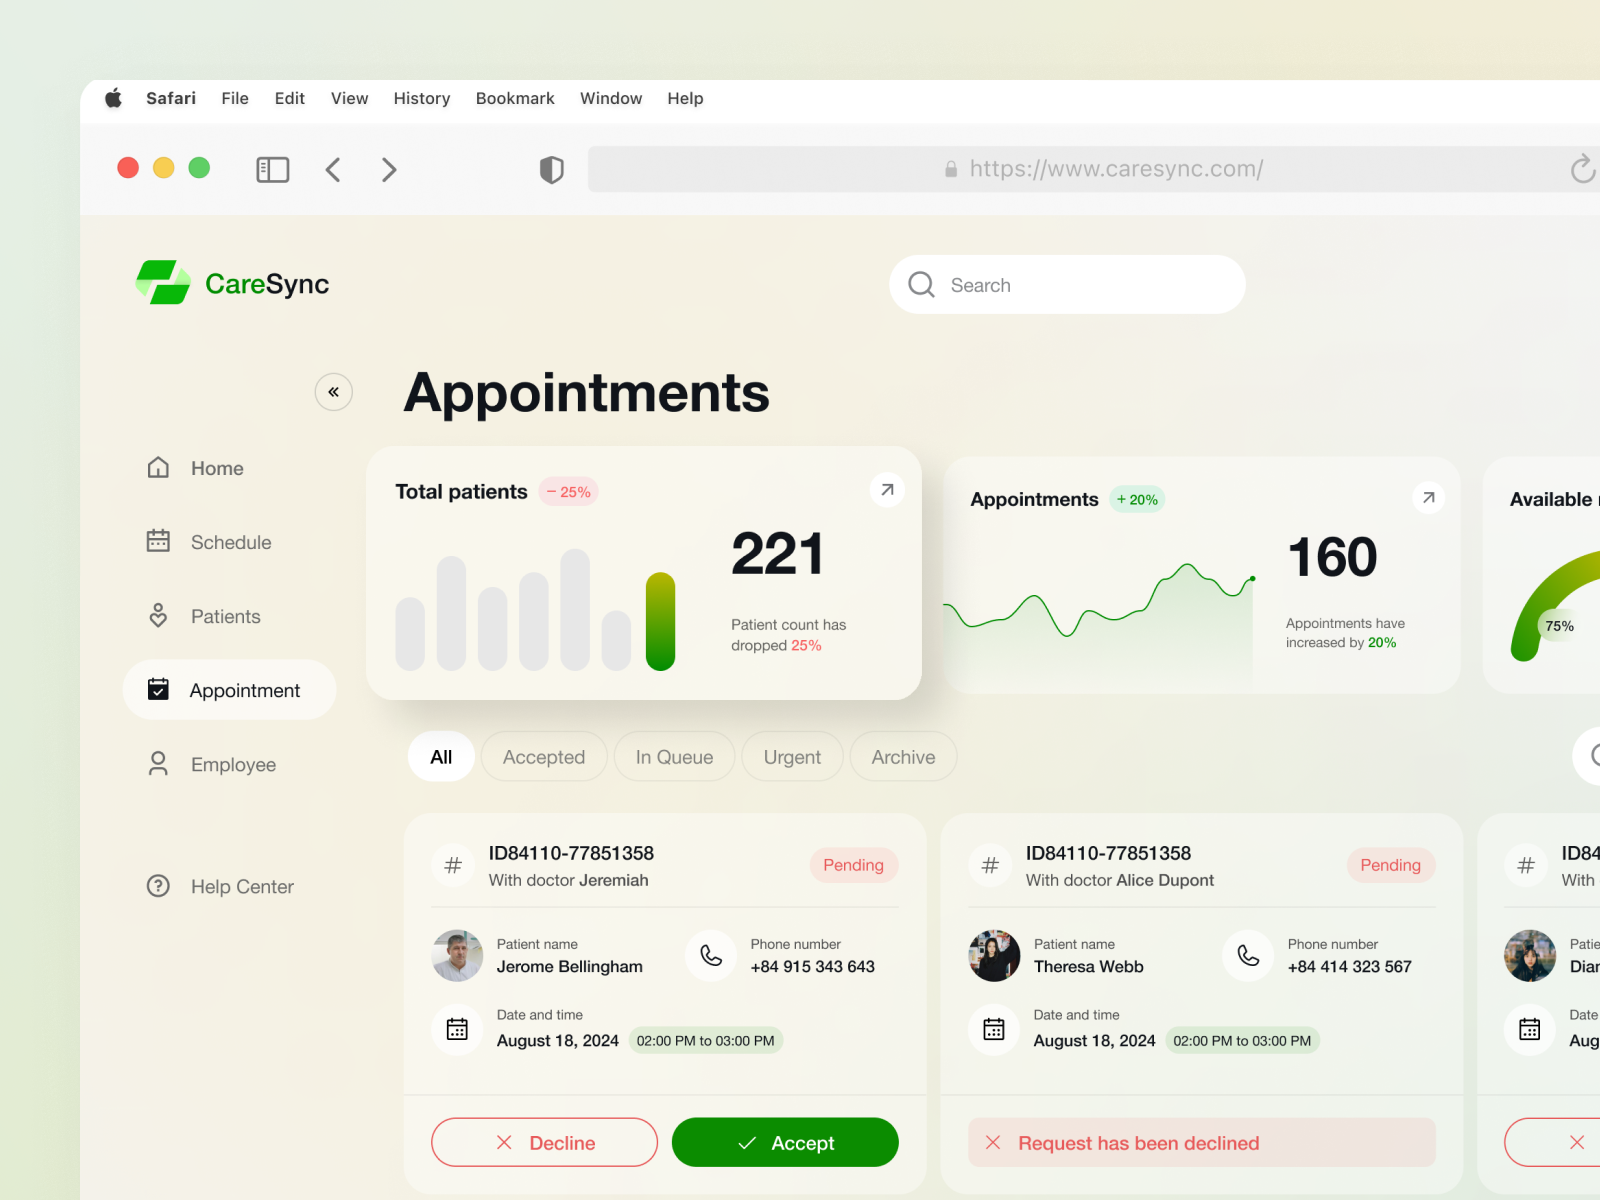The width and height of the screenshot is (1600, 1200).
Task: Click the Archive filter pill
Action: 902,757
